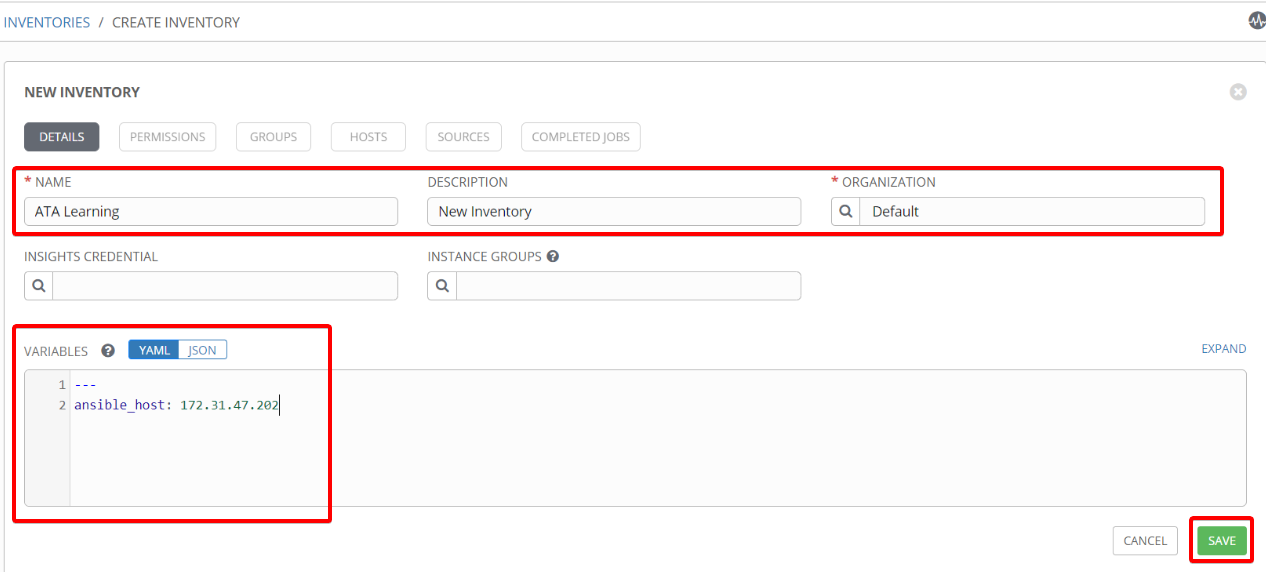
Task: Switch variables format to JSON
Action: pyautogui.click(x=203, y=350)
